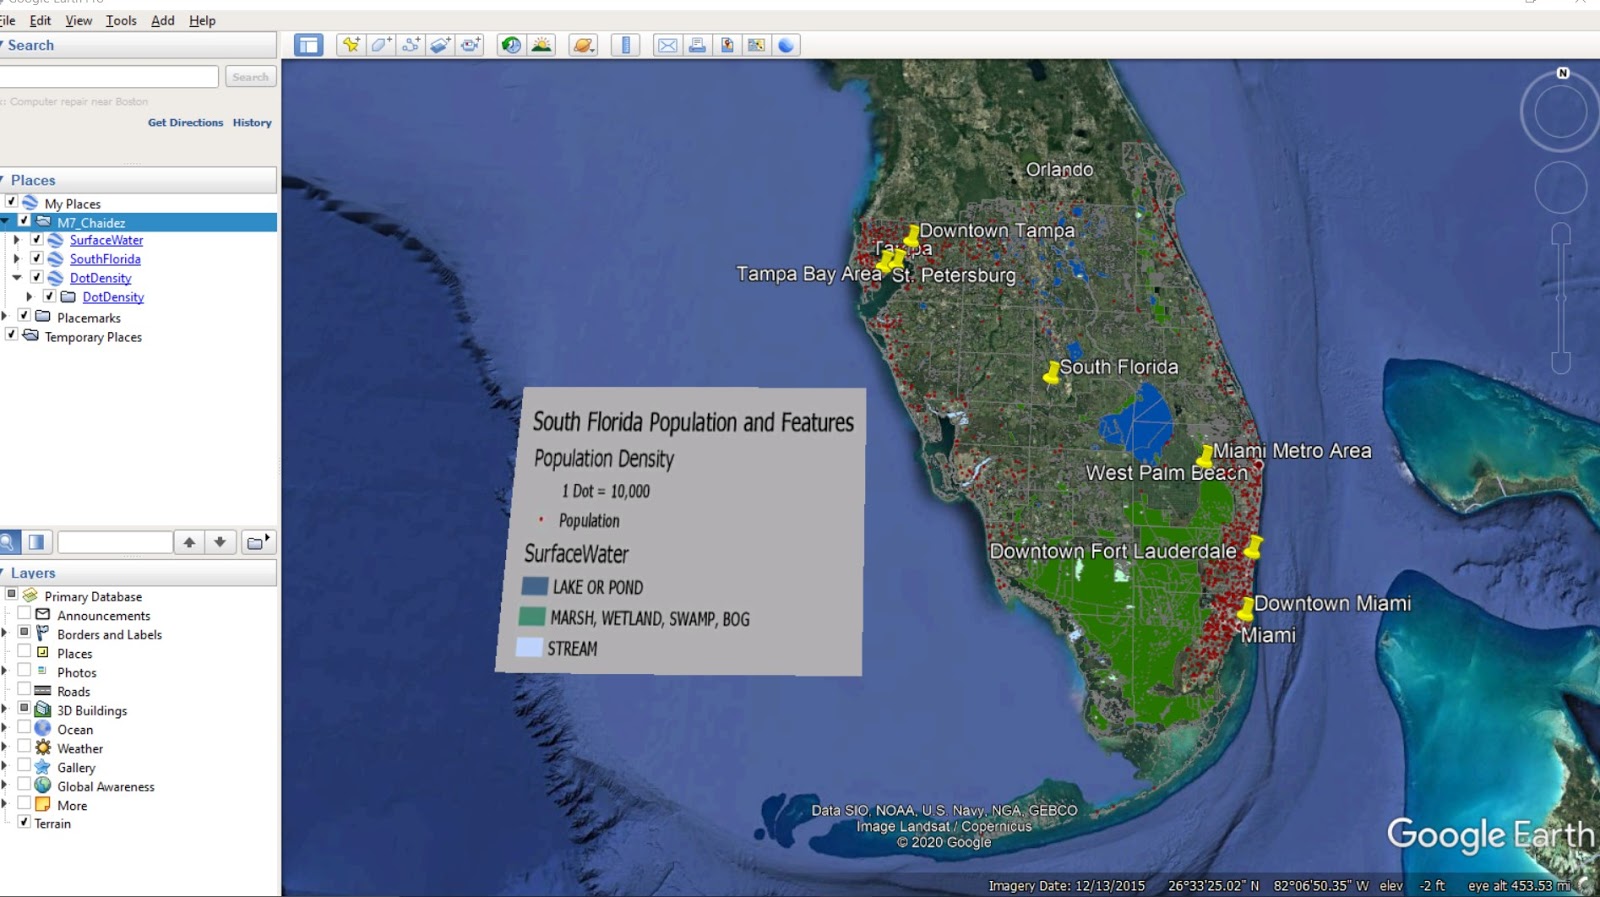Click the Downtown Fort Lauderdale pushpin
Viewport: 1600px width, 897px height.
(x=1252, y=546)
